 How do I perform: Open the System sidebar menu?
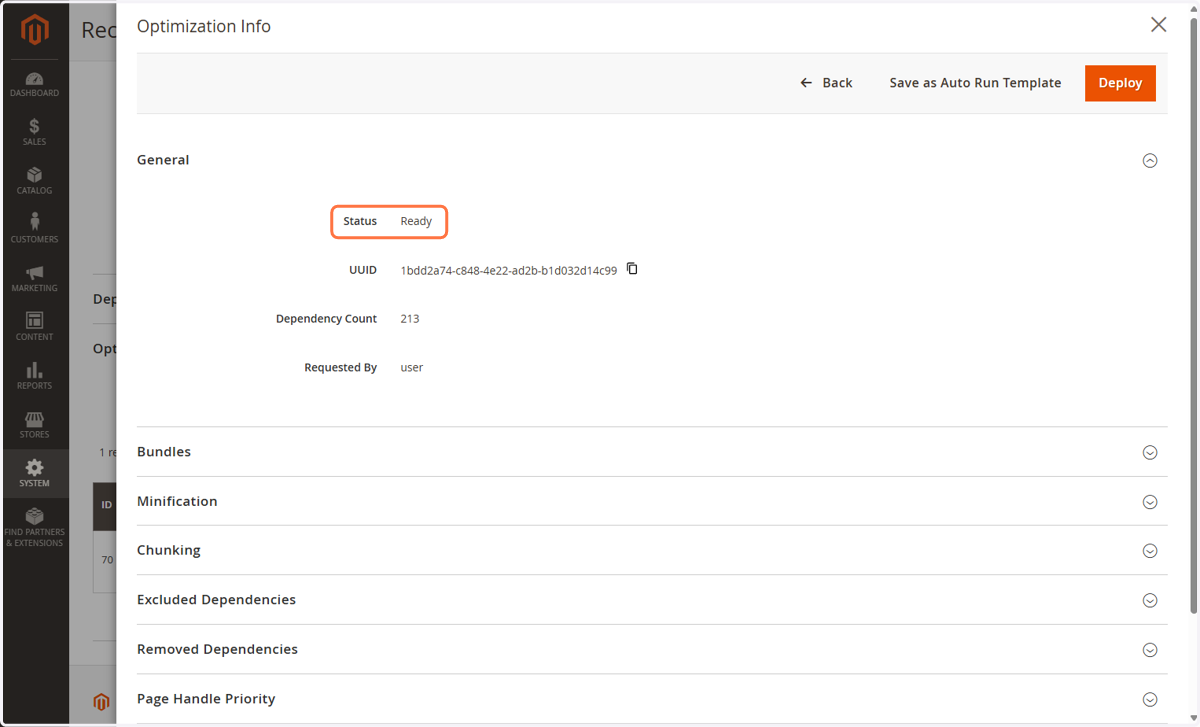(x=34, y=473)
